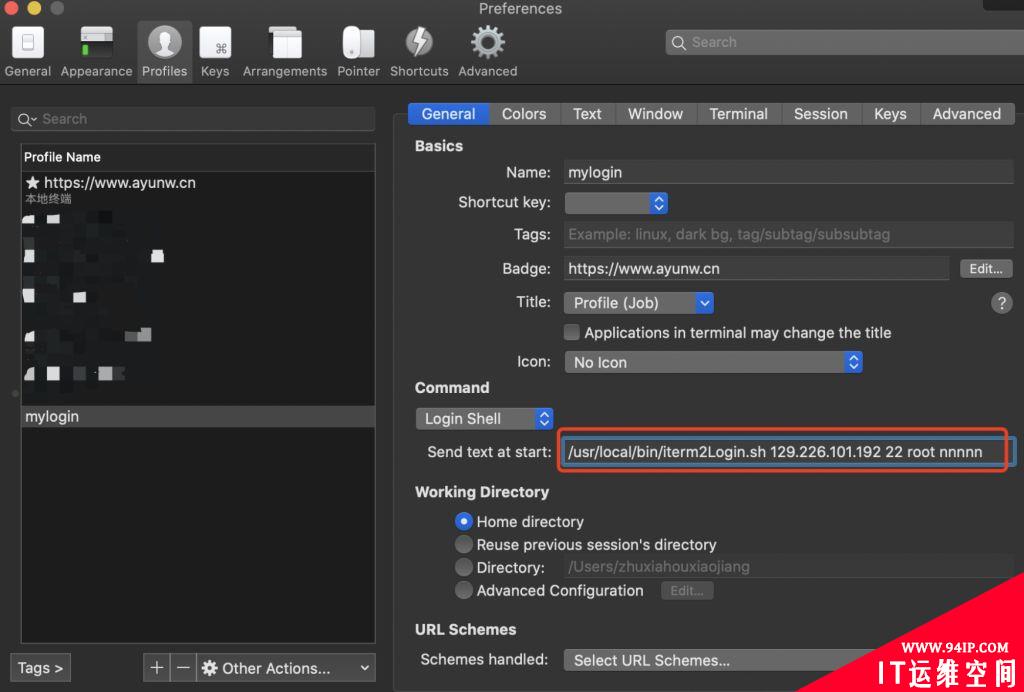
Task: Switch to the Text tab
Action: (x=587, y=114)
